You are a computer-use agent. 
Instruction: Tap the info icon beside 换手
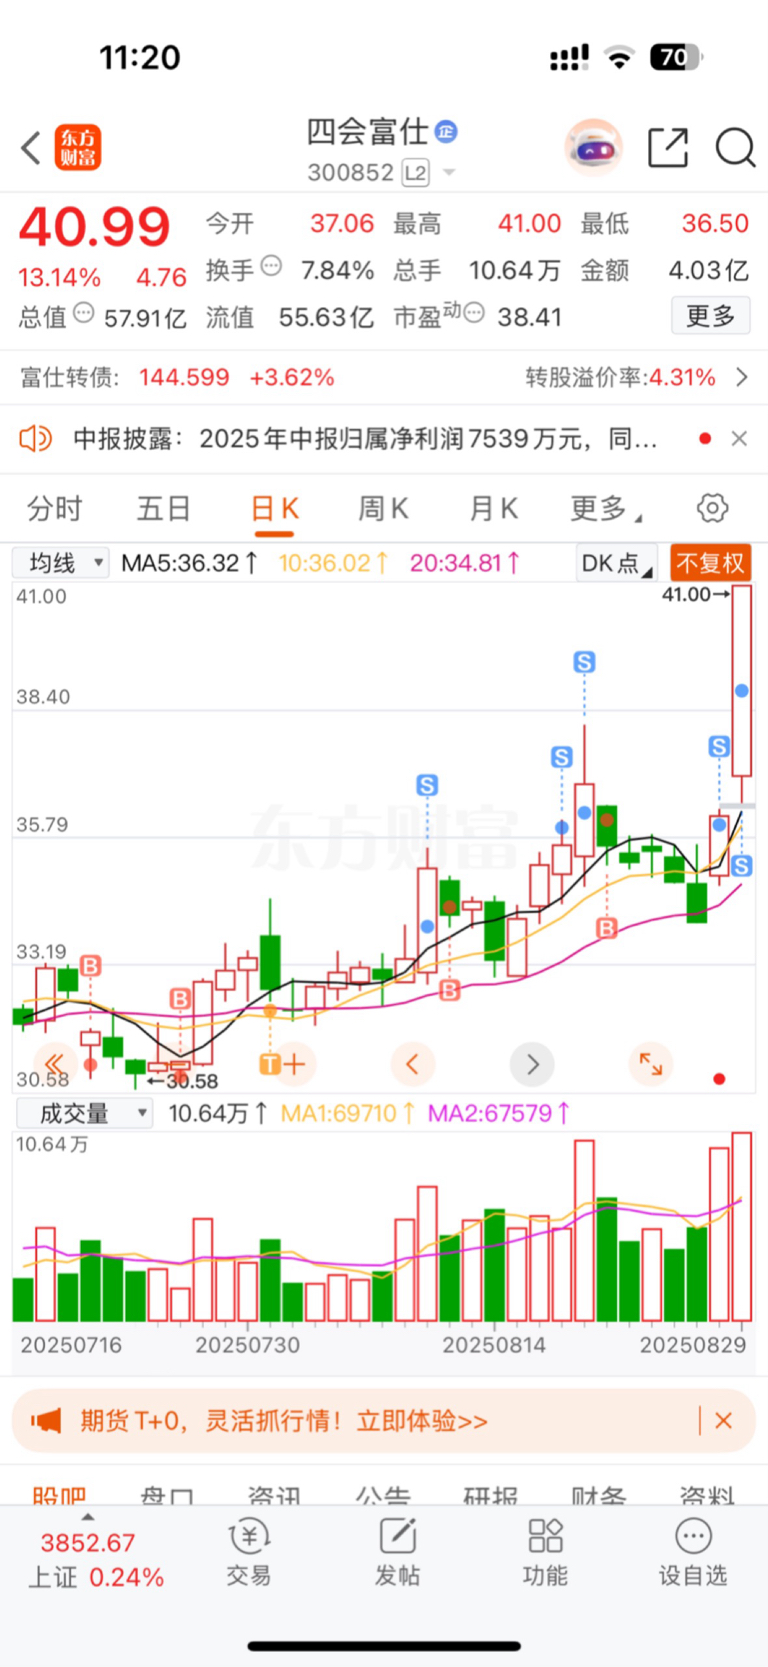271,266
